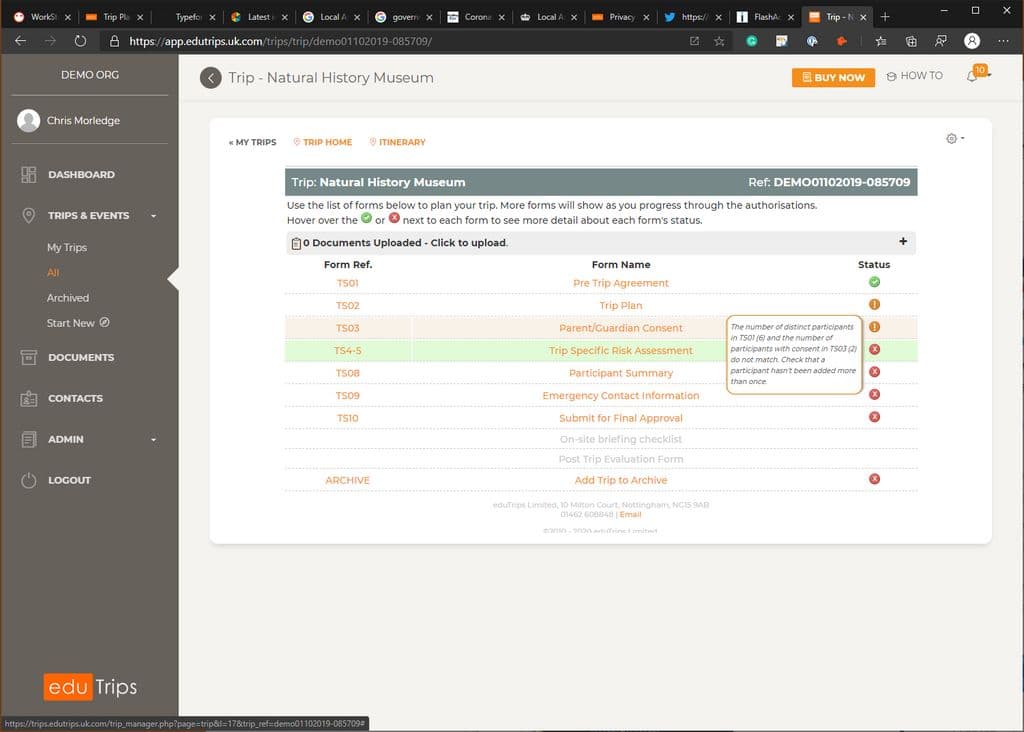Select the All trips submenu item

coord(53,272)
